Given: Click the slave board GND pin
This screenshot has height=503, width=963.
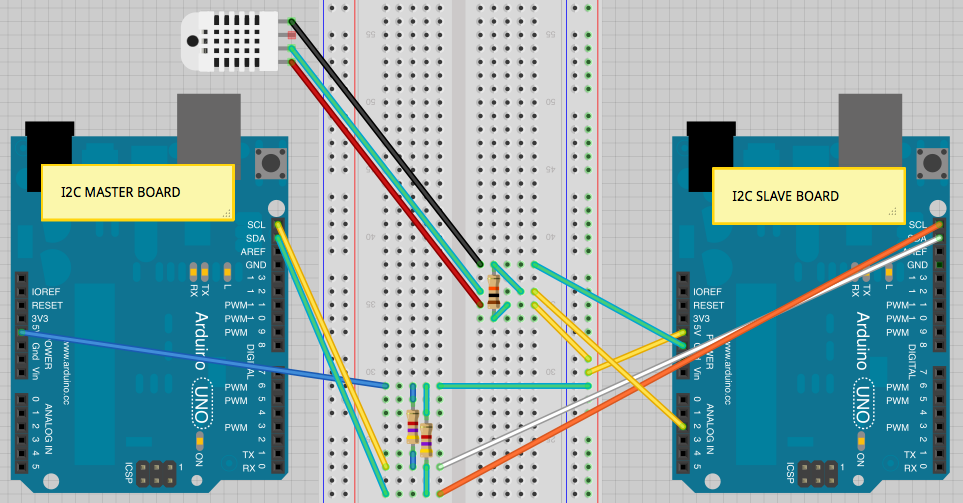Looking at the screenshot, I should (x=939, y=265).
